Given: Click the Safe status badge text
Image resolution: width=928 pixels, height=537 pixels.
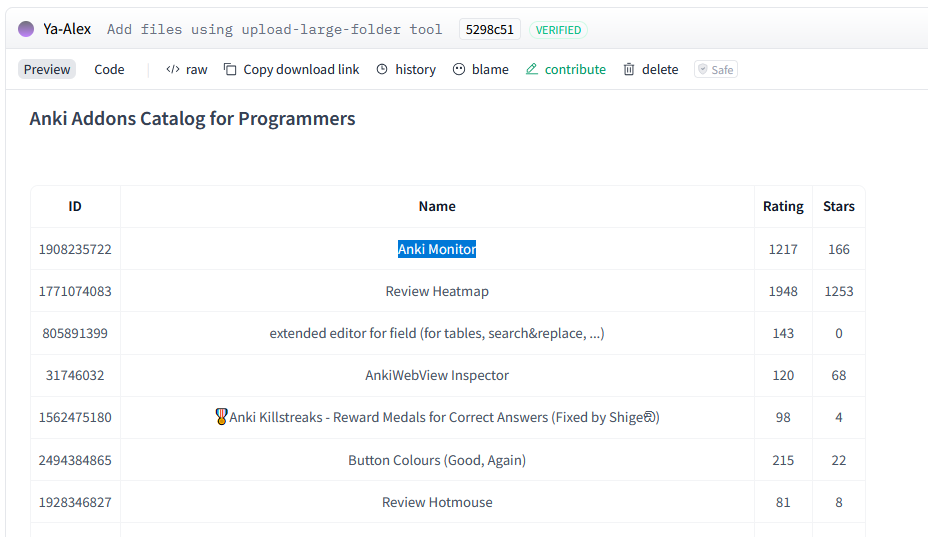Looking at the screenshot, I should (722, 70).
